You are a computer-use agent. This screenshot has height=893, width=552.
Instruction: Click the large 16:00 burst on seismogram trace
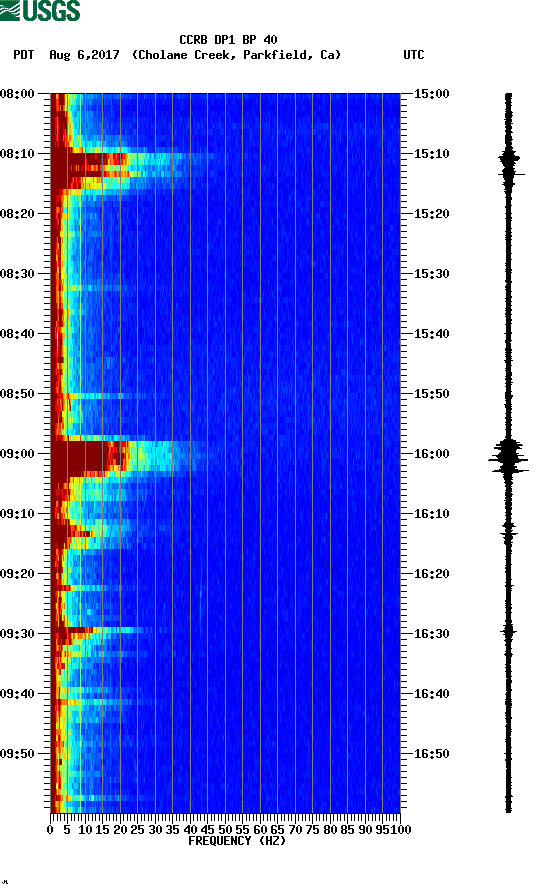coord(509,457)
